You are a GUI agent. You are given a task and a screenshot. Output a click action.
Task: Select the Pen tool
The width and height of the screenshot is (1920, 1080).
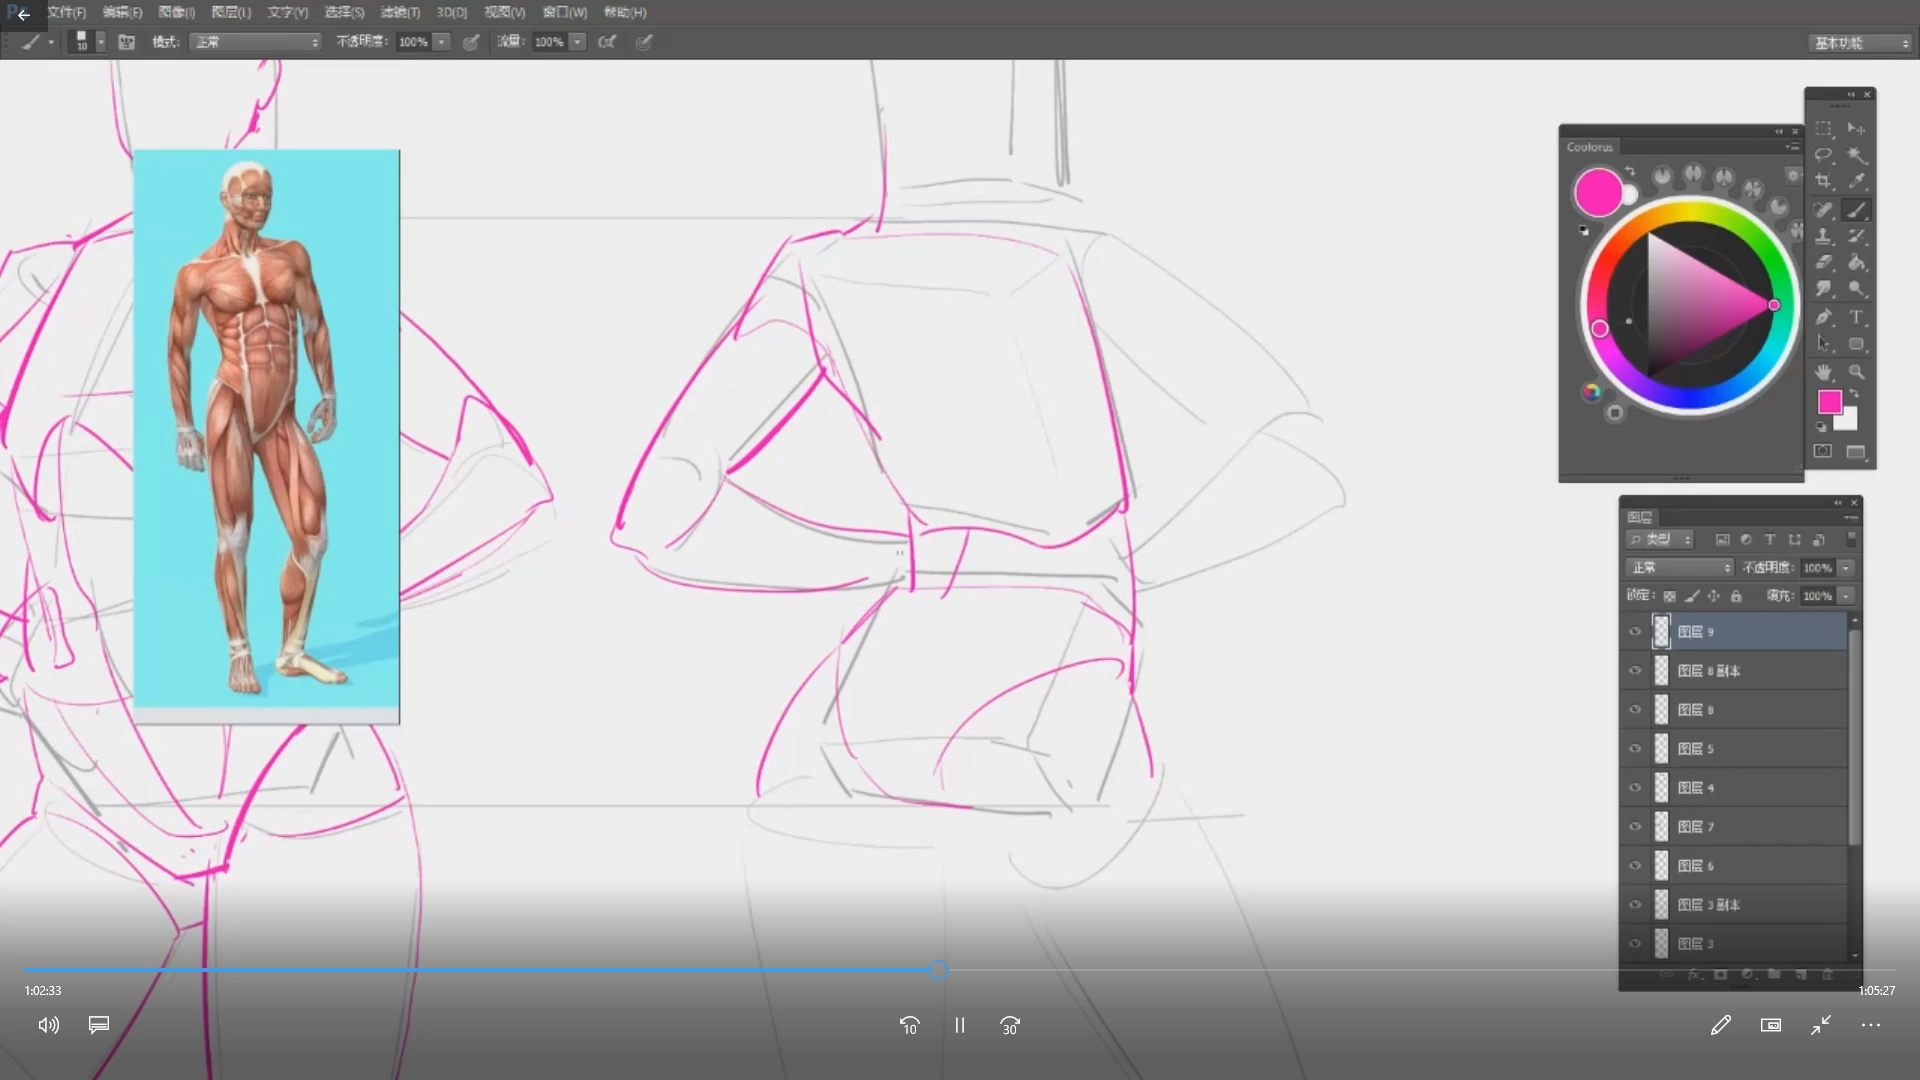1823,317
